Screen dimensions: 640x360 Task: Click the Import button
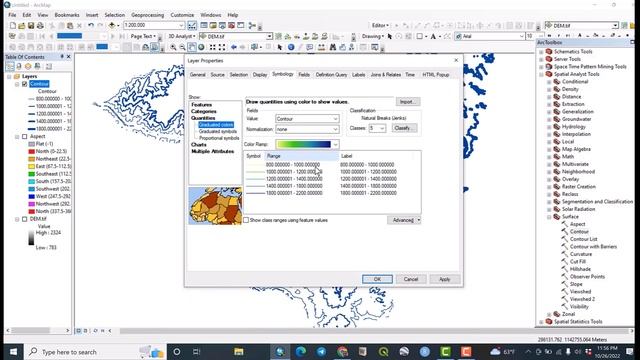click(x=407, y=102)
